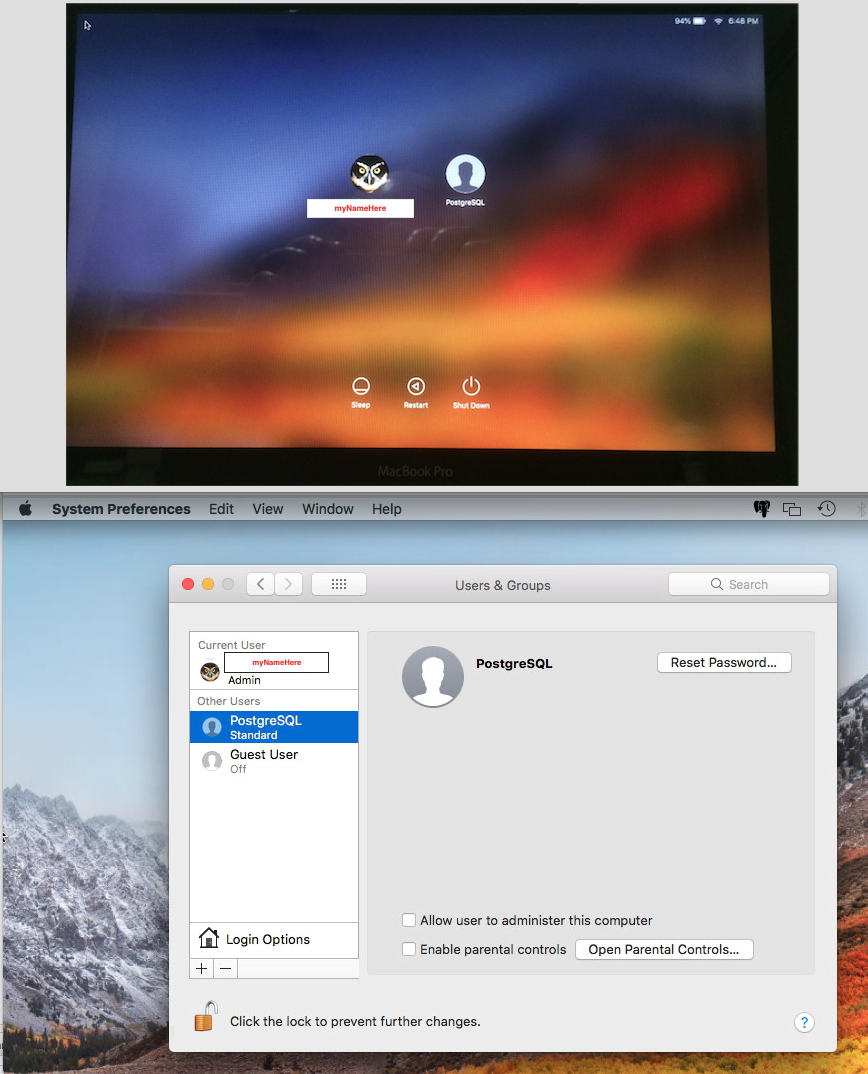Click Open Parental Controls button
This screenshot has height=1074, width=868.
[664, 950]
